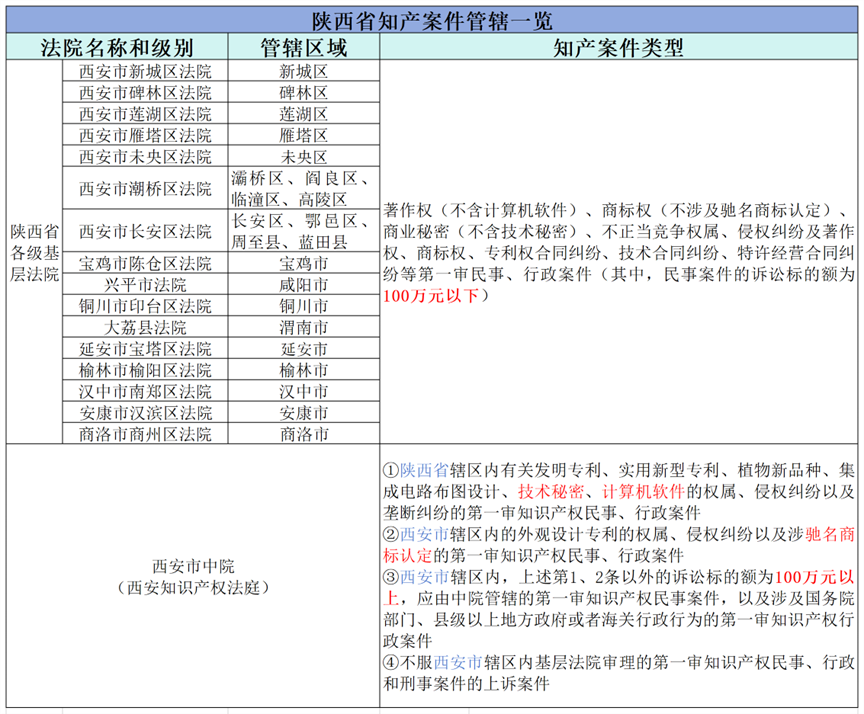Click the 兴平市法院 cell
Screen dimensions: 864x714
(145, 285)
